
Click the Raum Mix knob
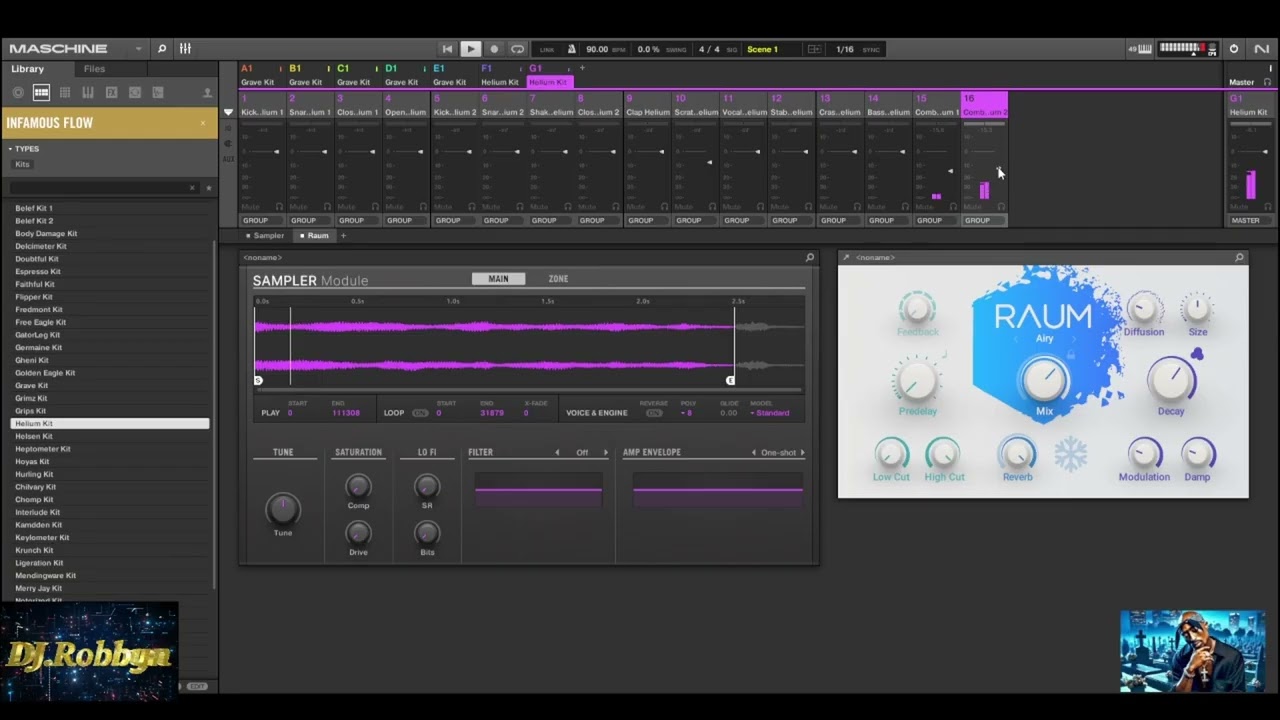(1044, 380)
